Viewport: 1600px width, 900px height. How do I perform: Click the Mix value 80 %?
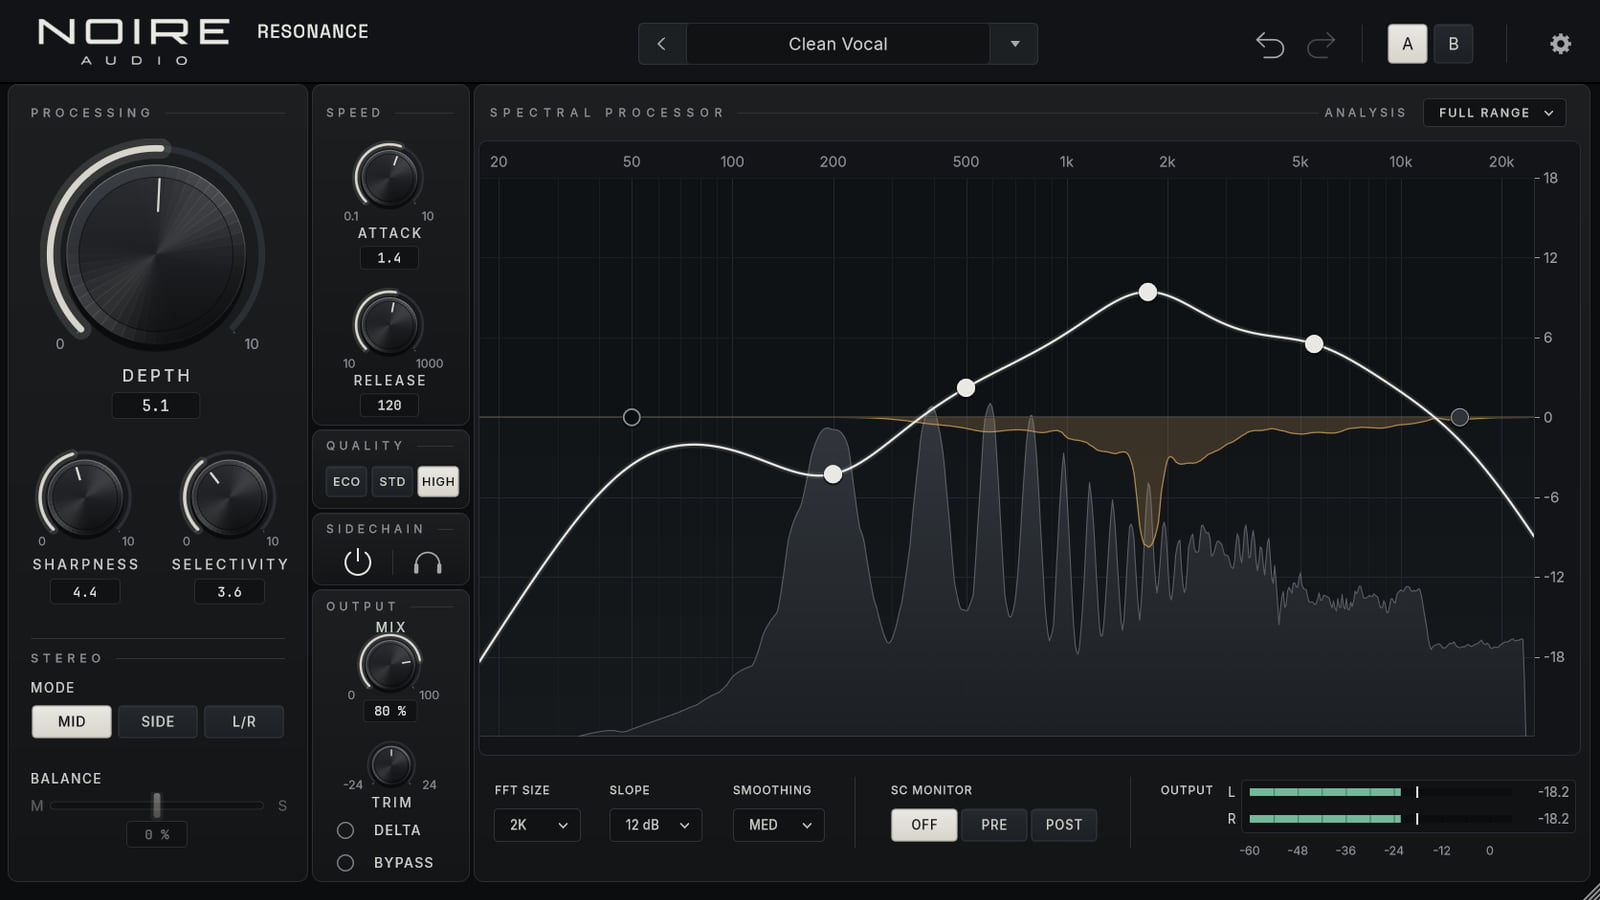tap(389, 711)
